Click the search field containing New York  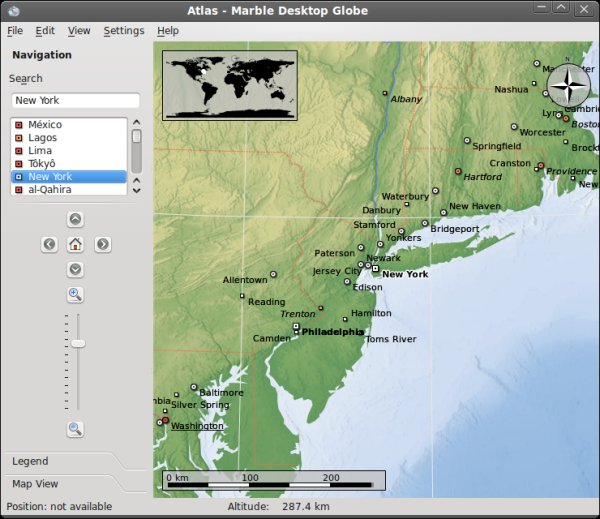click(x=75, y=101)
